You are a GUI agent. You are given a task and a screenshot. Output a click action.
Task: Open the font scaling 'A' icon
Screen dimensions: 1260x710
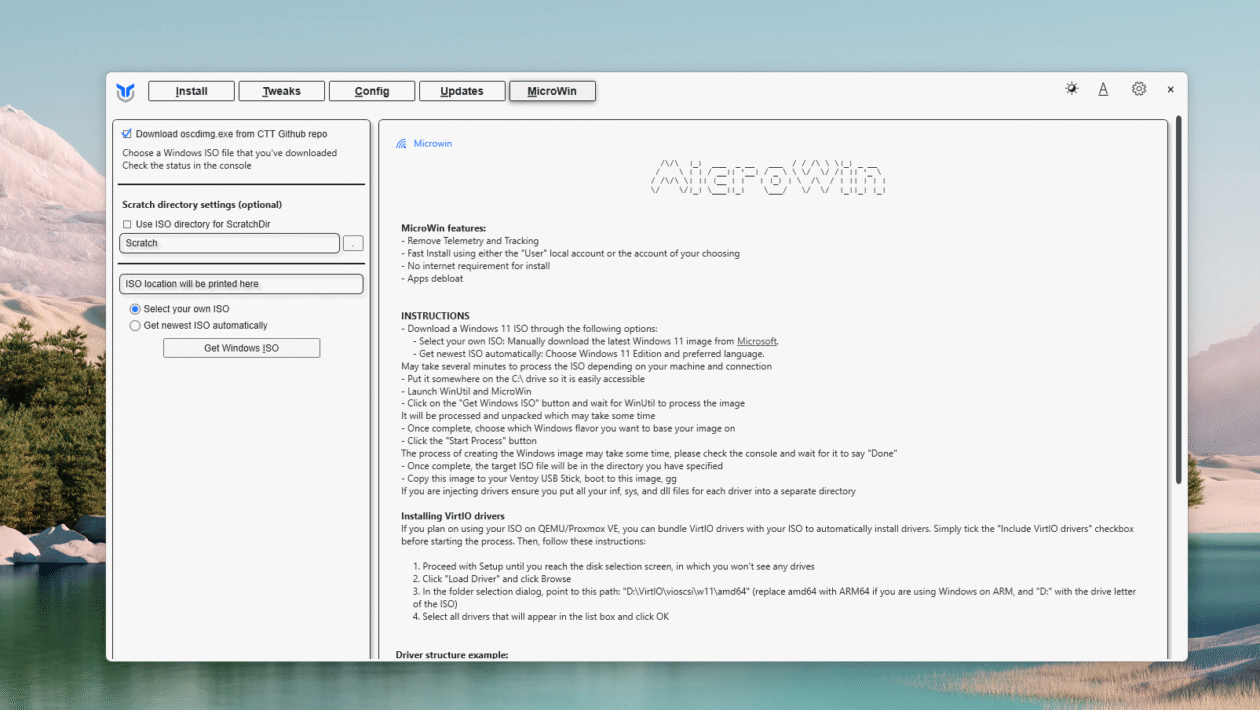(1103, 89)
